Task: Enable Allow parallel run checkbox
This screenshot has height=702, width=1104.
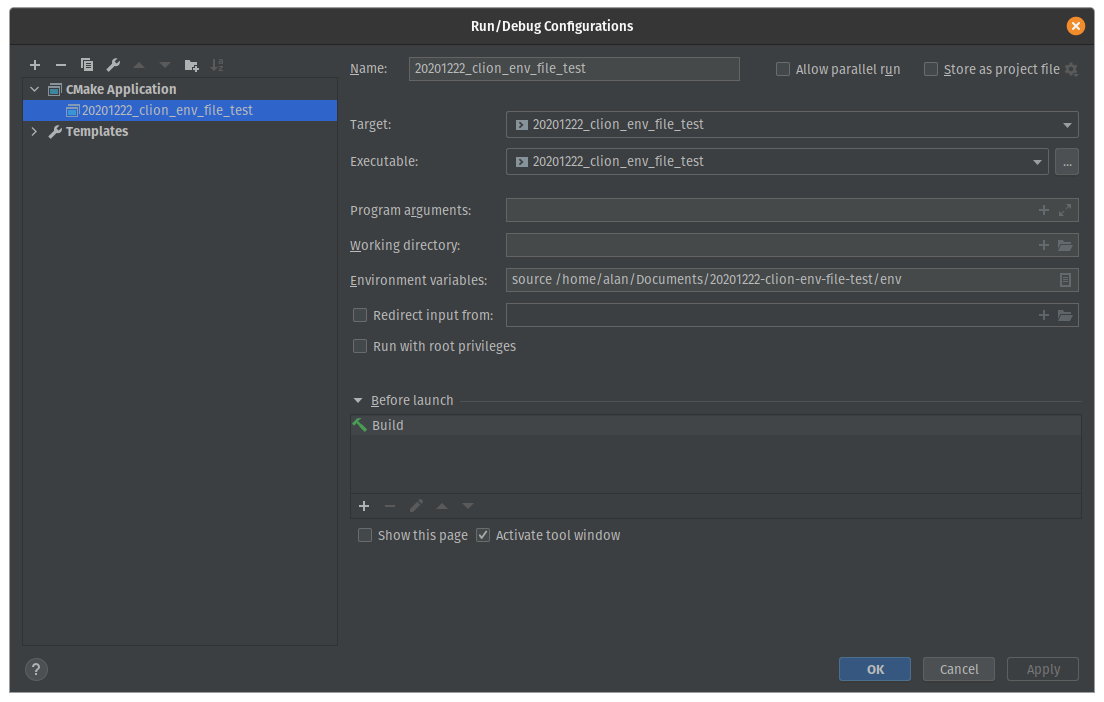Action: tap(783, 69)
